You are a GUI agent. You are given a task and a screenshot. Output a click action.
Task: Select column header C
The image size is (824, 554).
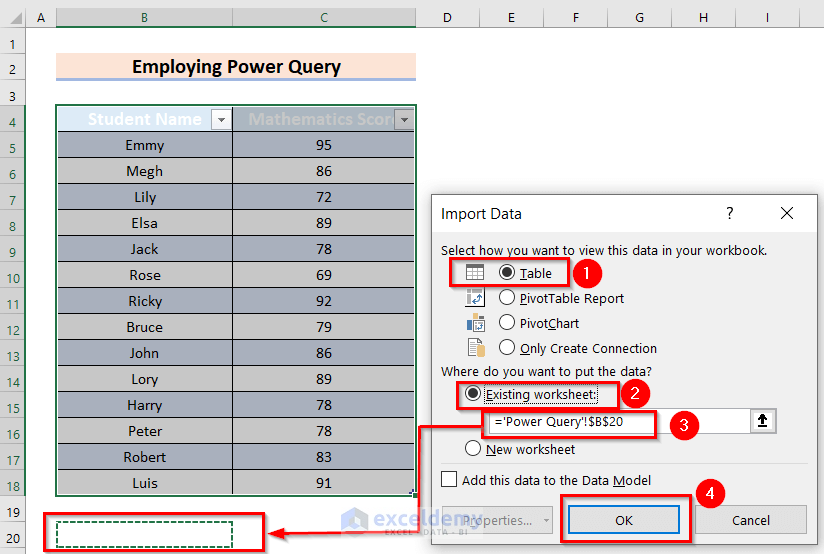point(323,18)
